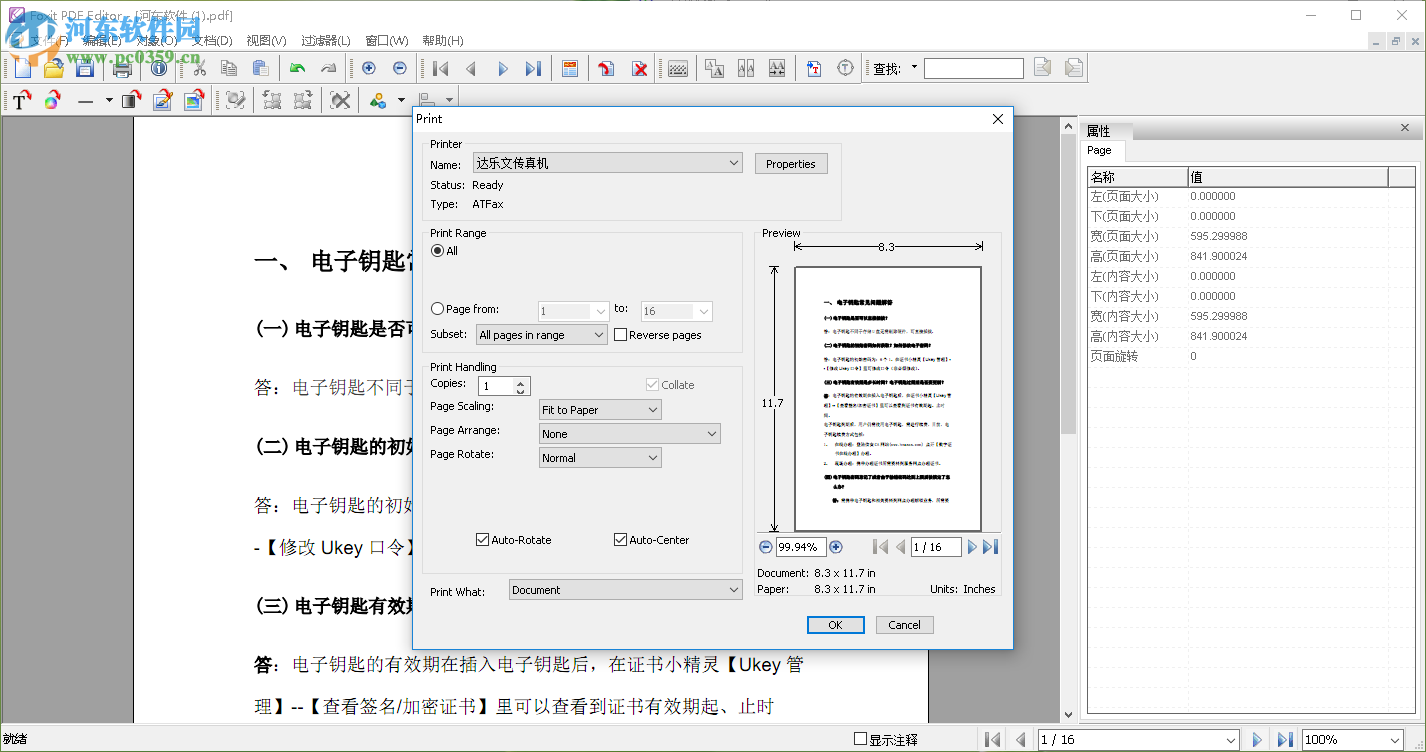Jump to the last page icon
The width and height of the screenshot is (1426, 752).
point(534,68)
